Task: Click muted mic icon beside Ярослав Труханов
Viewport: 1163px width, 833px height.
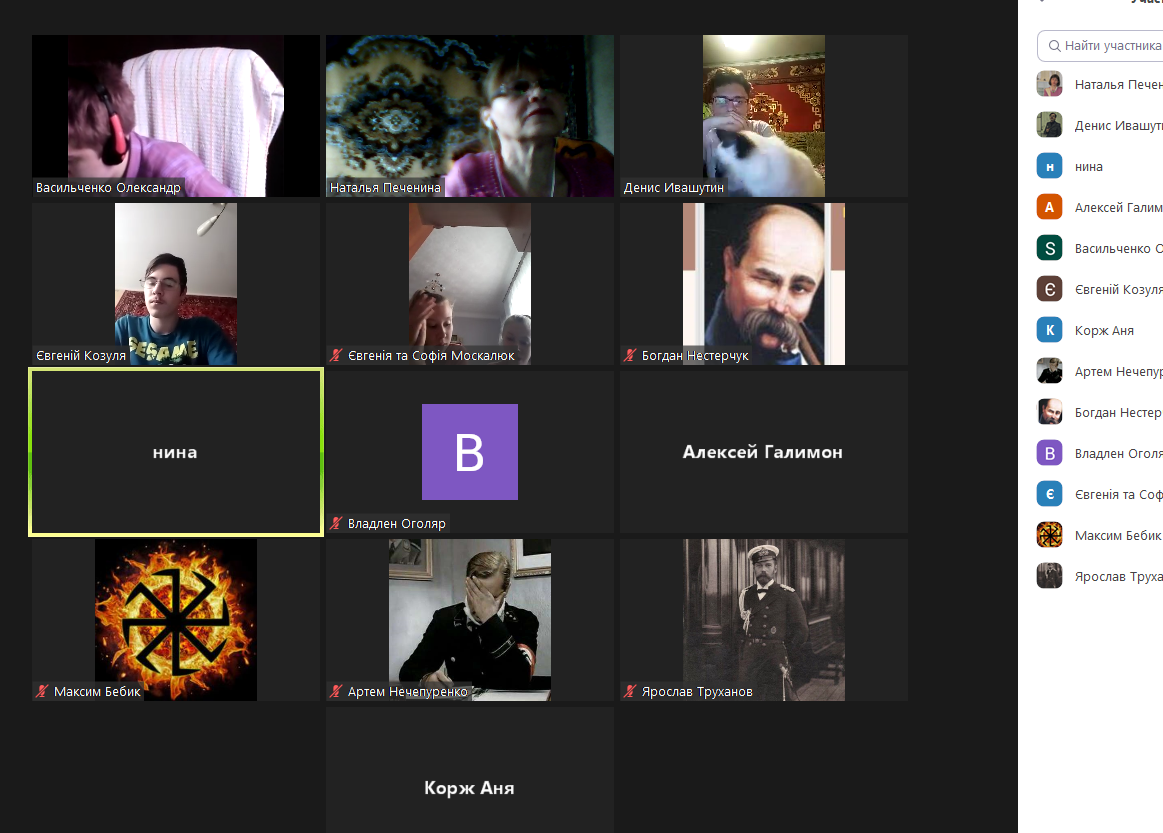Action: tap(630, 691)
